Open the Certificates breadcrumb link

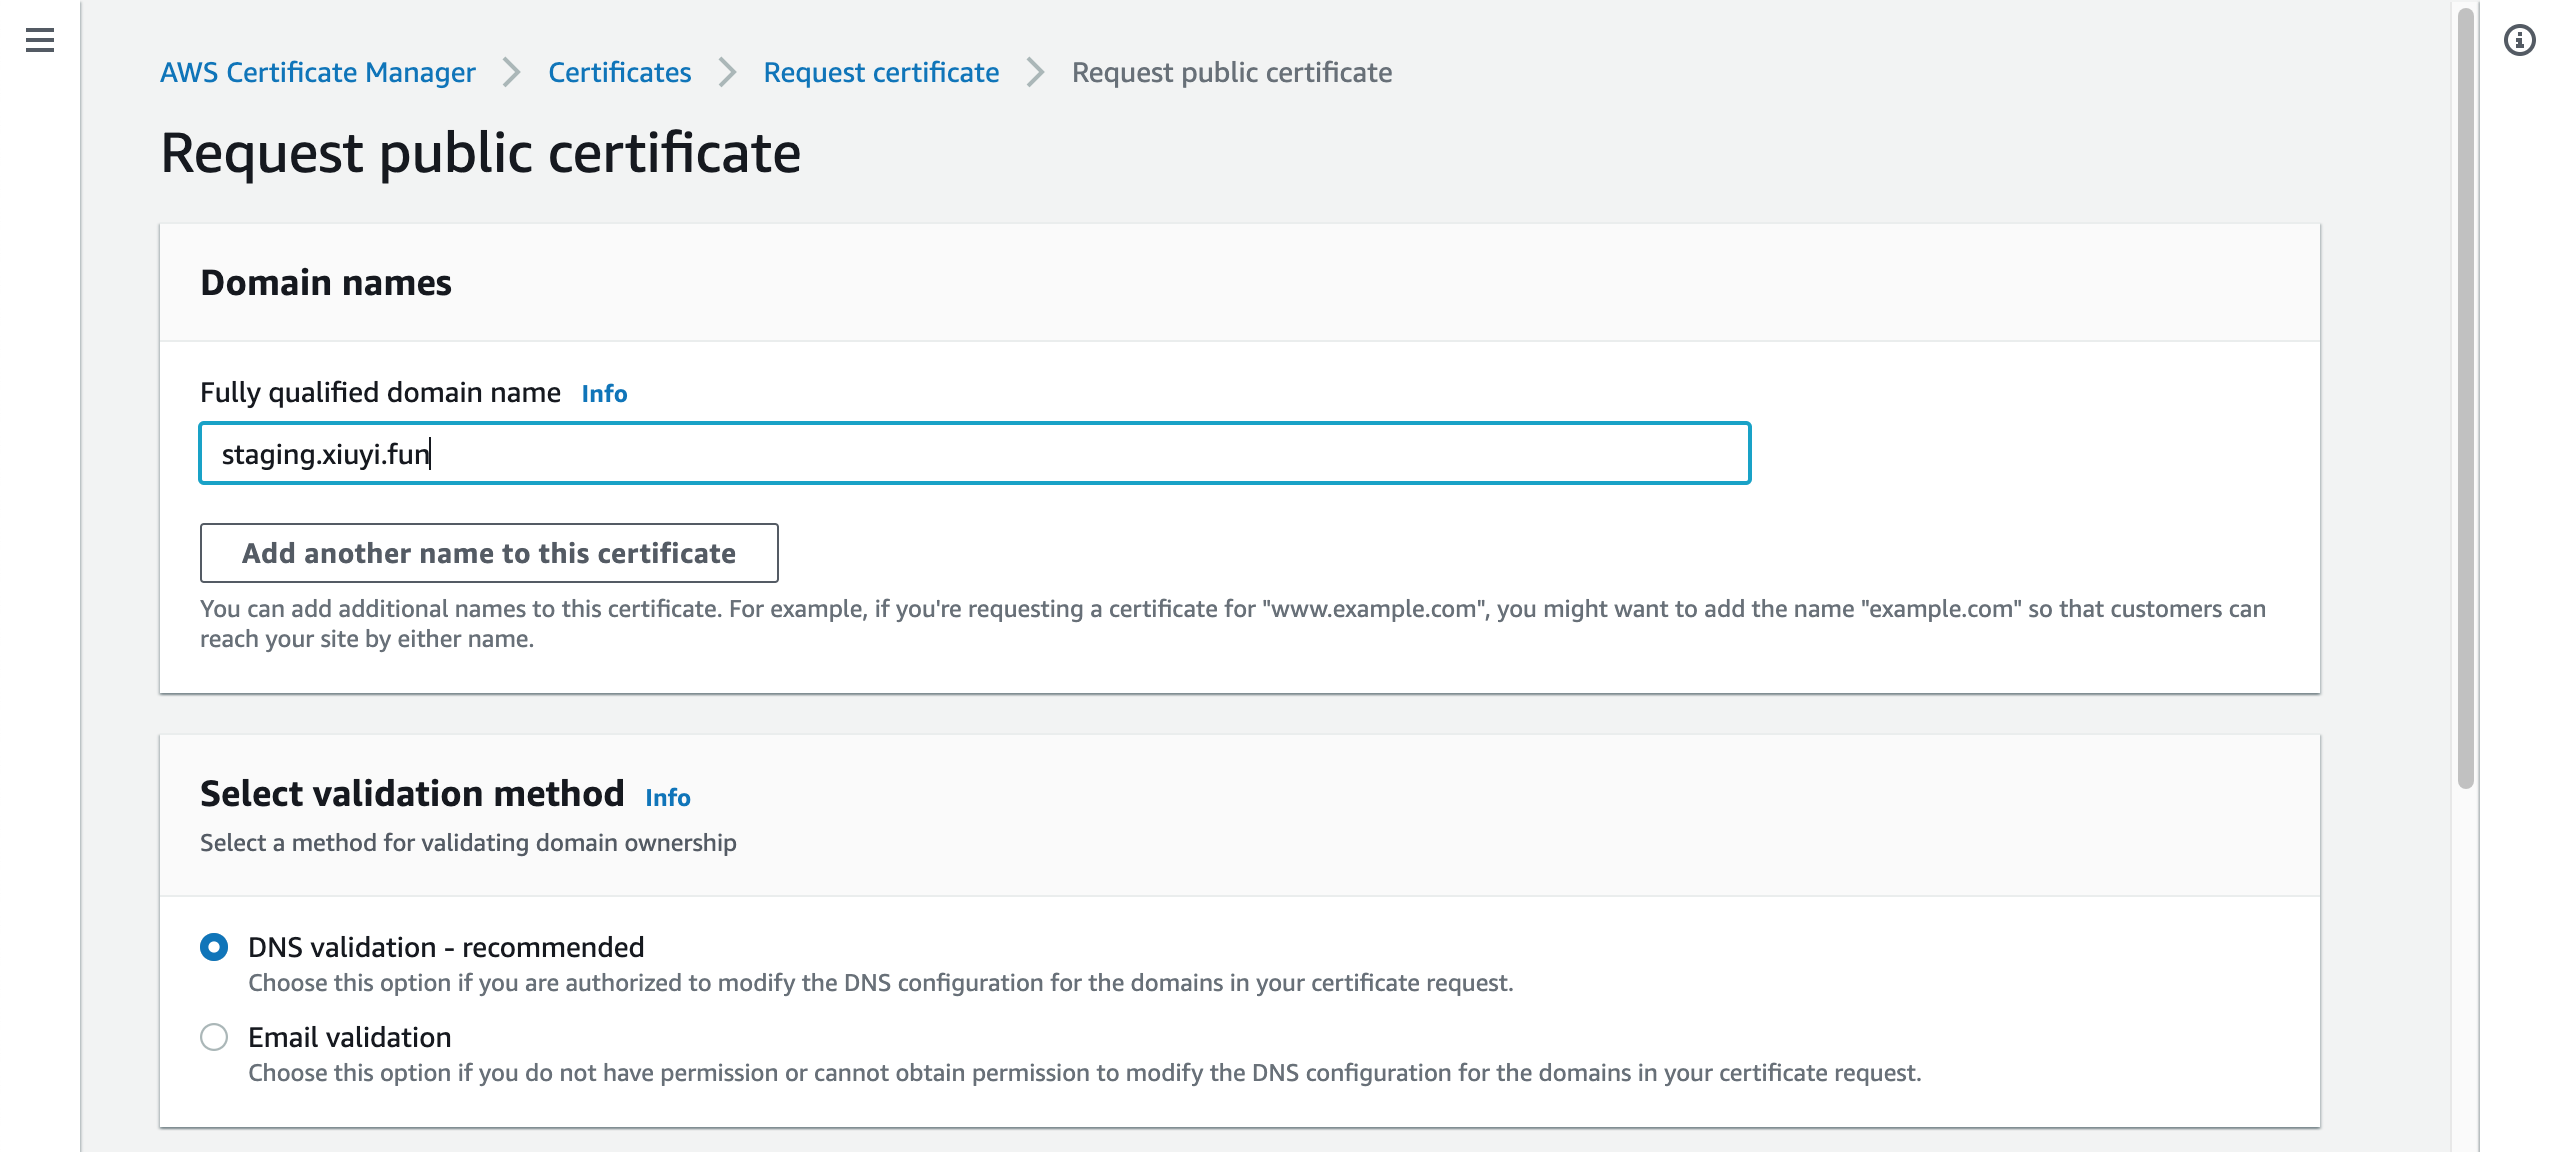point(620,72)
